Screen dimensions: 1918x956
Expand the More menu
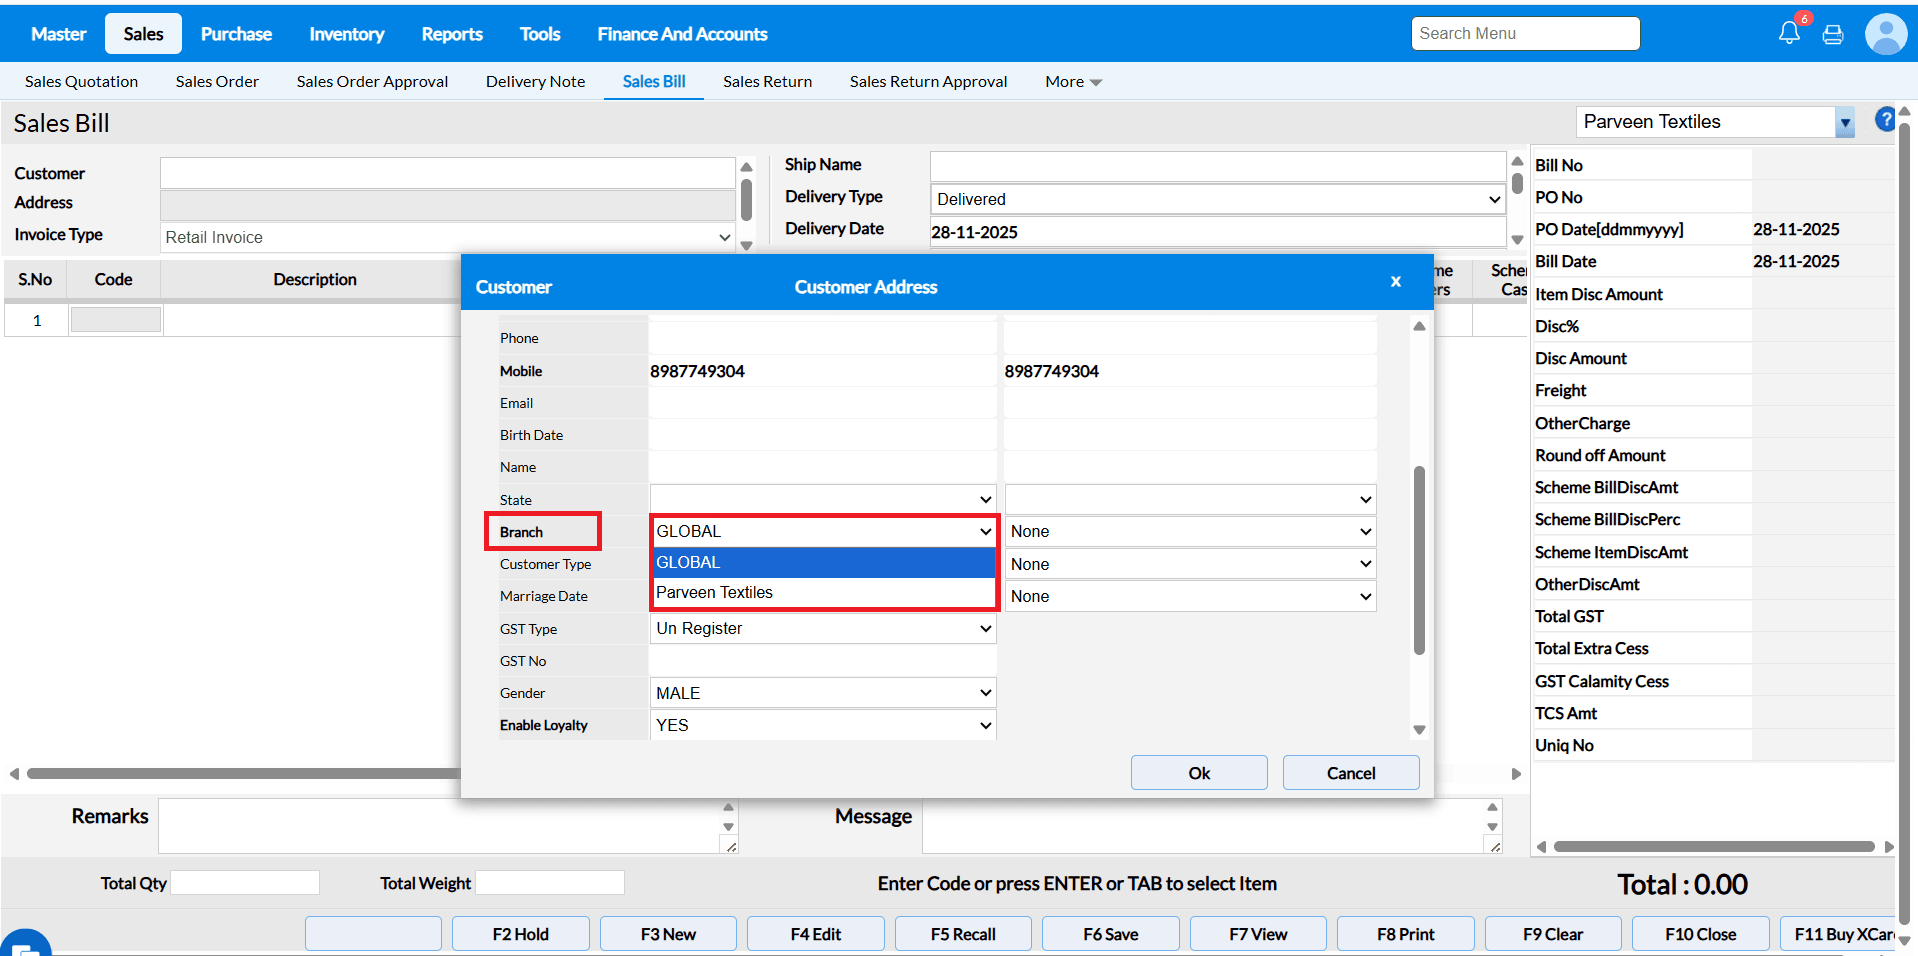tap(1072, 82)
